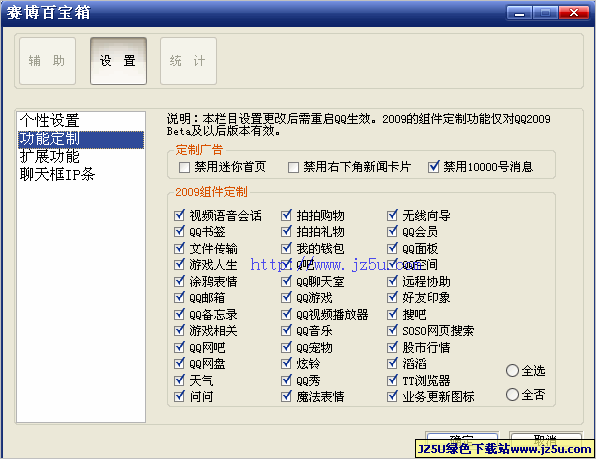This screenshot has height=459, width=596.
Task: Toggle QQ视频播放器 checkbox
Action: [x=286, y=315]
